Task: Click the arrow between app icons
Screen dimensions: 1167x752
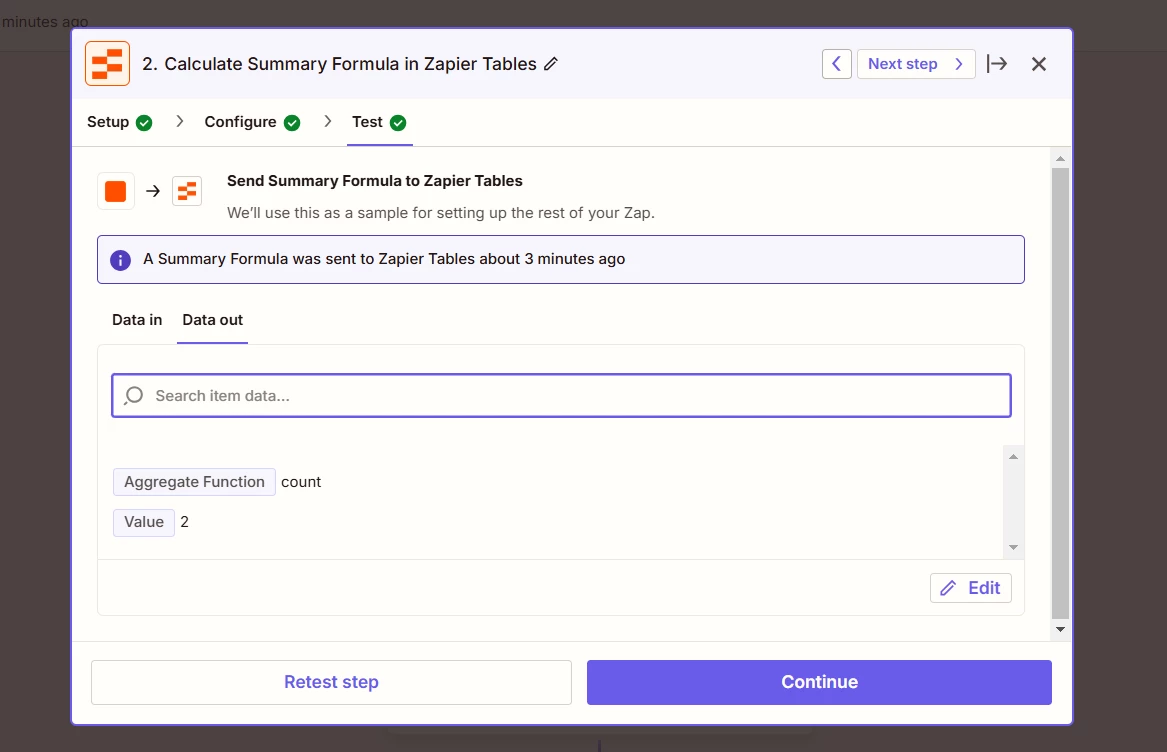Action: (x=153, y=191)
